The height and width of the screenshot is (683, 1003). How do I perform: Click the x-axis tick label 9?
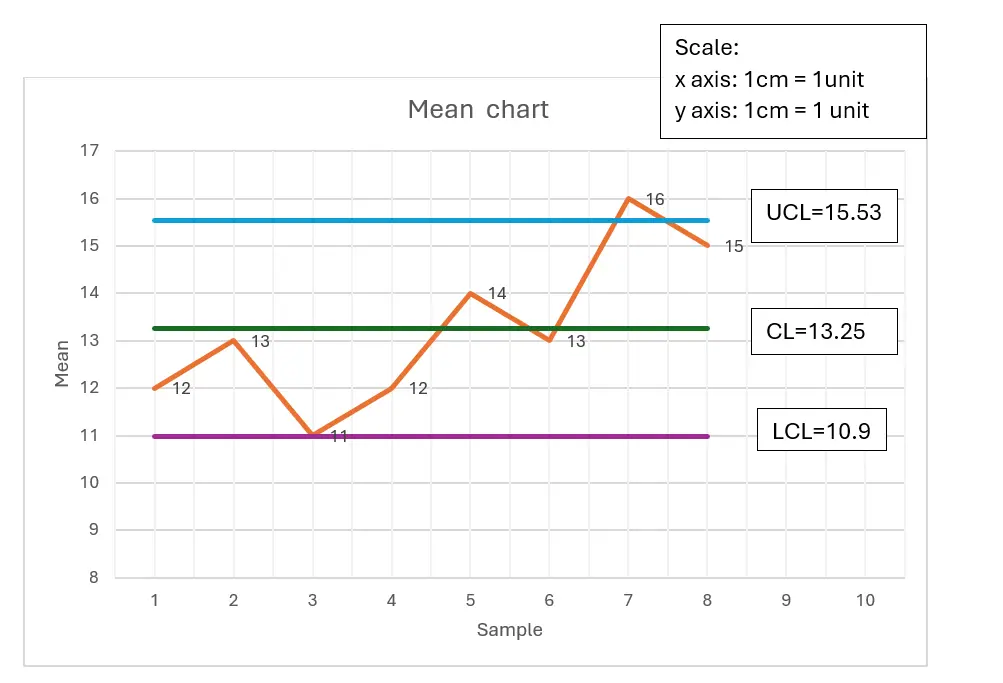click(786, 601)
